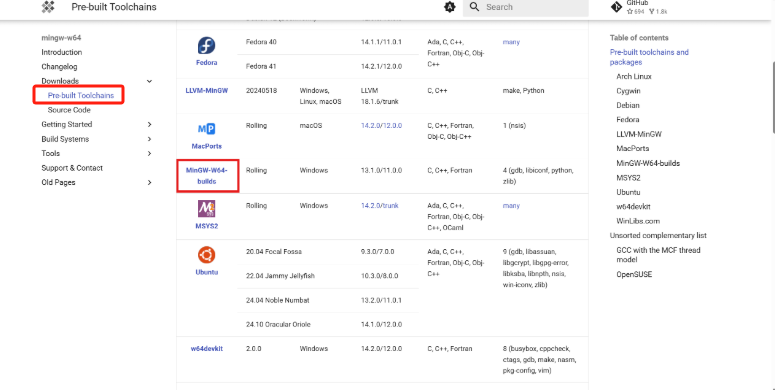Click MSYS2 version 14.2.0/trunk link
Screen dimensions: 775x390
(x=380, y=206)
